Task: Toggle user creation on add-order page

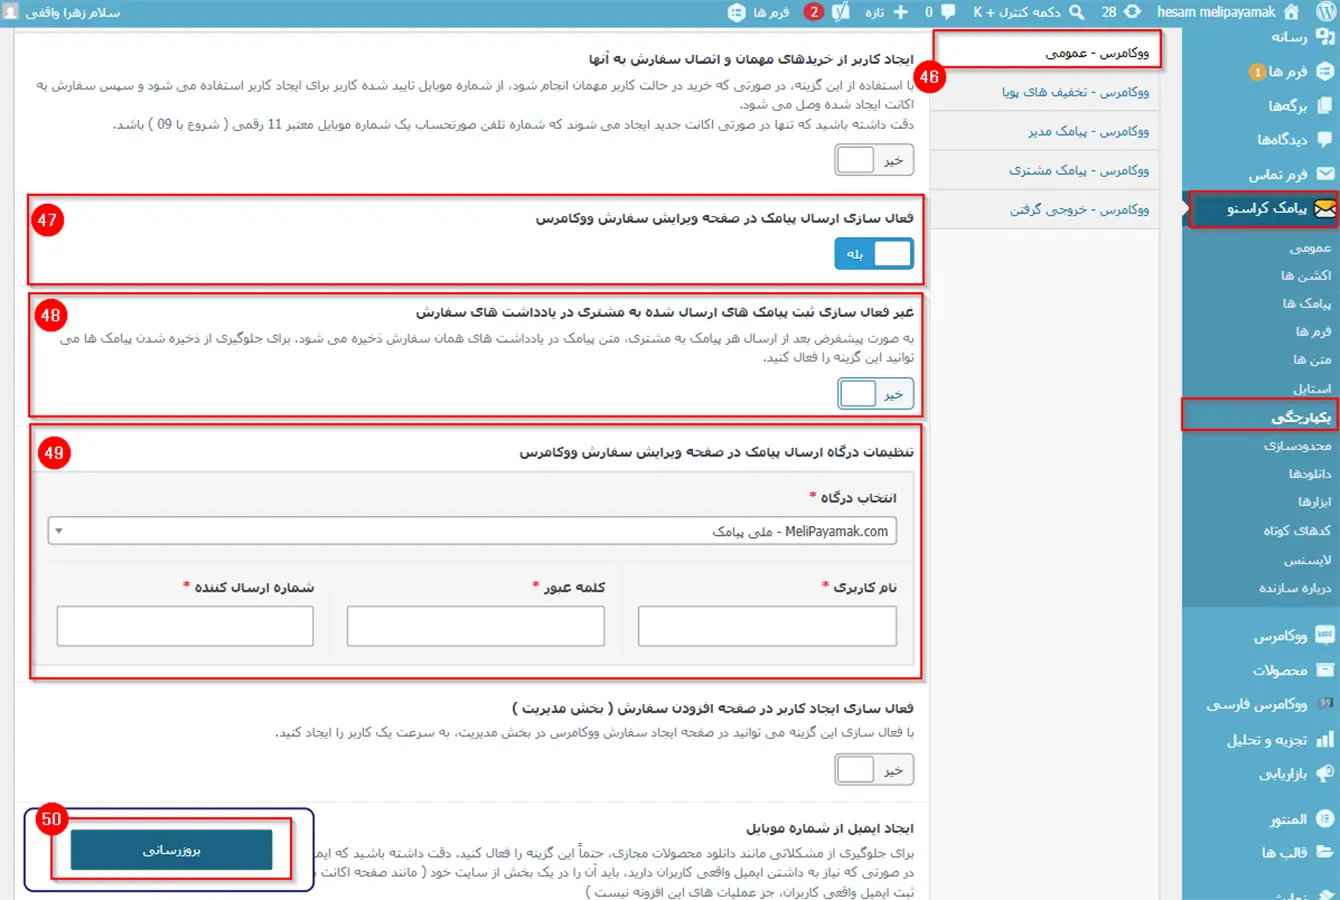Action: point(874,770)
